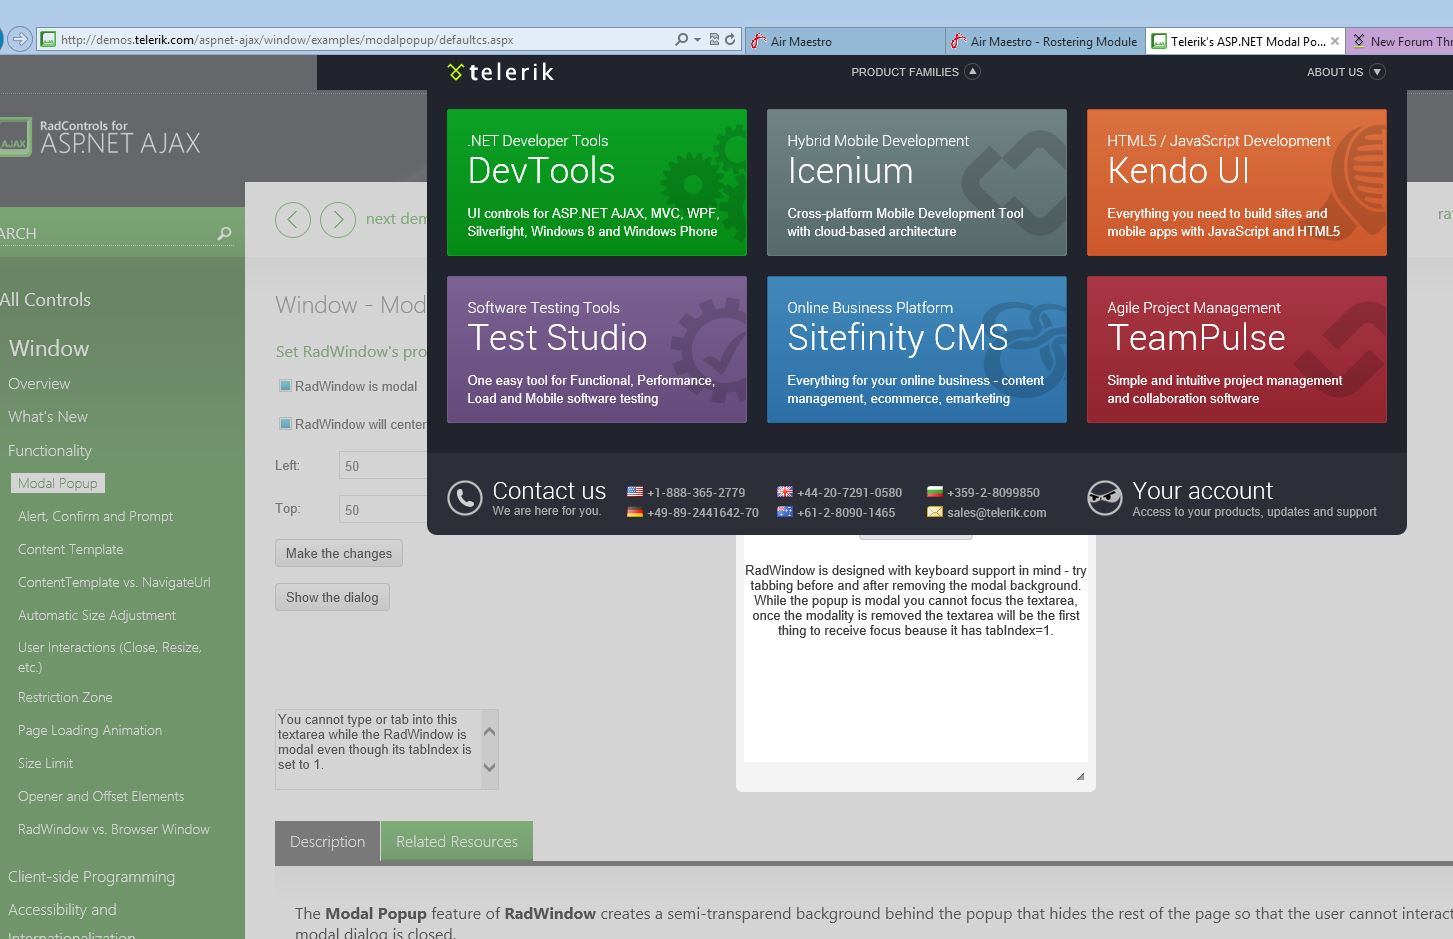Focus the Top offset input field
This screenshot has width=1453, height=939.
pyautogui.click(x=383, y=509)
